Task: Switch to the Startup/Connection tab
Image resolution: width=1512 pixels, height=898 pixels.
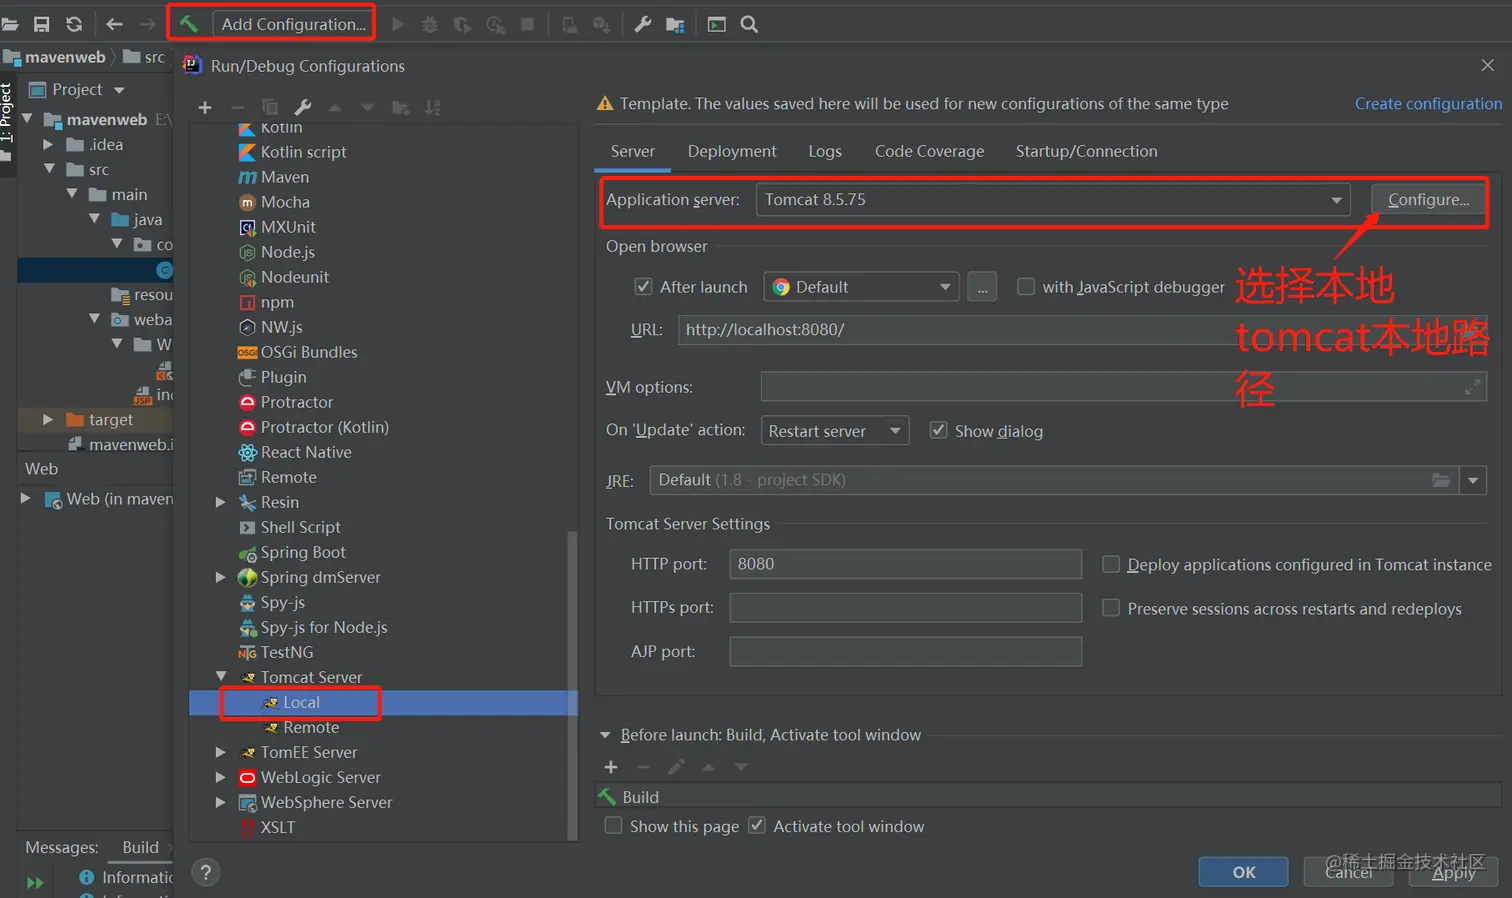Action: pos(1086,151)
